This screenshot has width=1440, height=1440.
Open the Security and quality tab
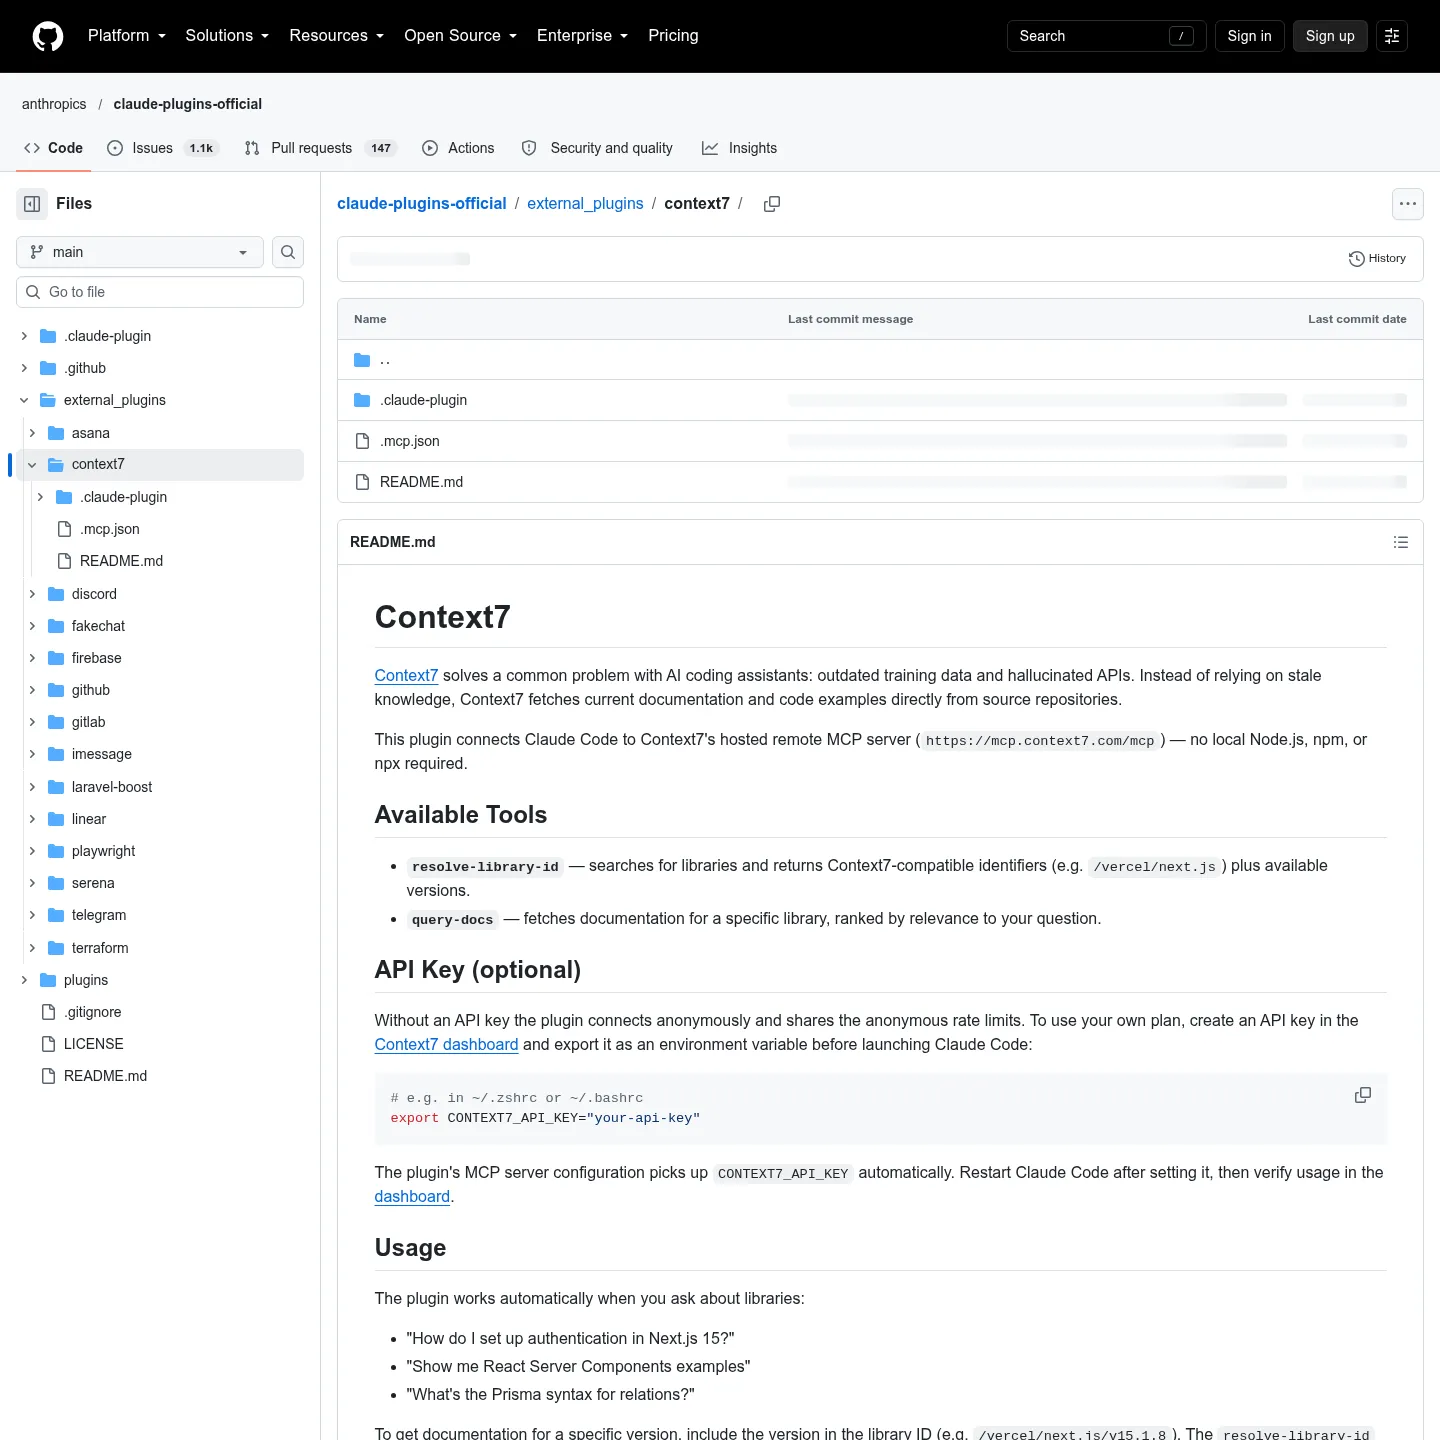(597, 148)
